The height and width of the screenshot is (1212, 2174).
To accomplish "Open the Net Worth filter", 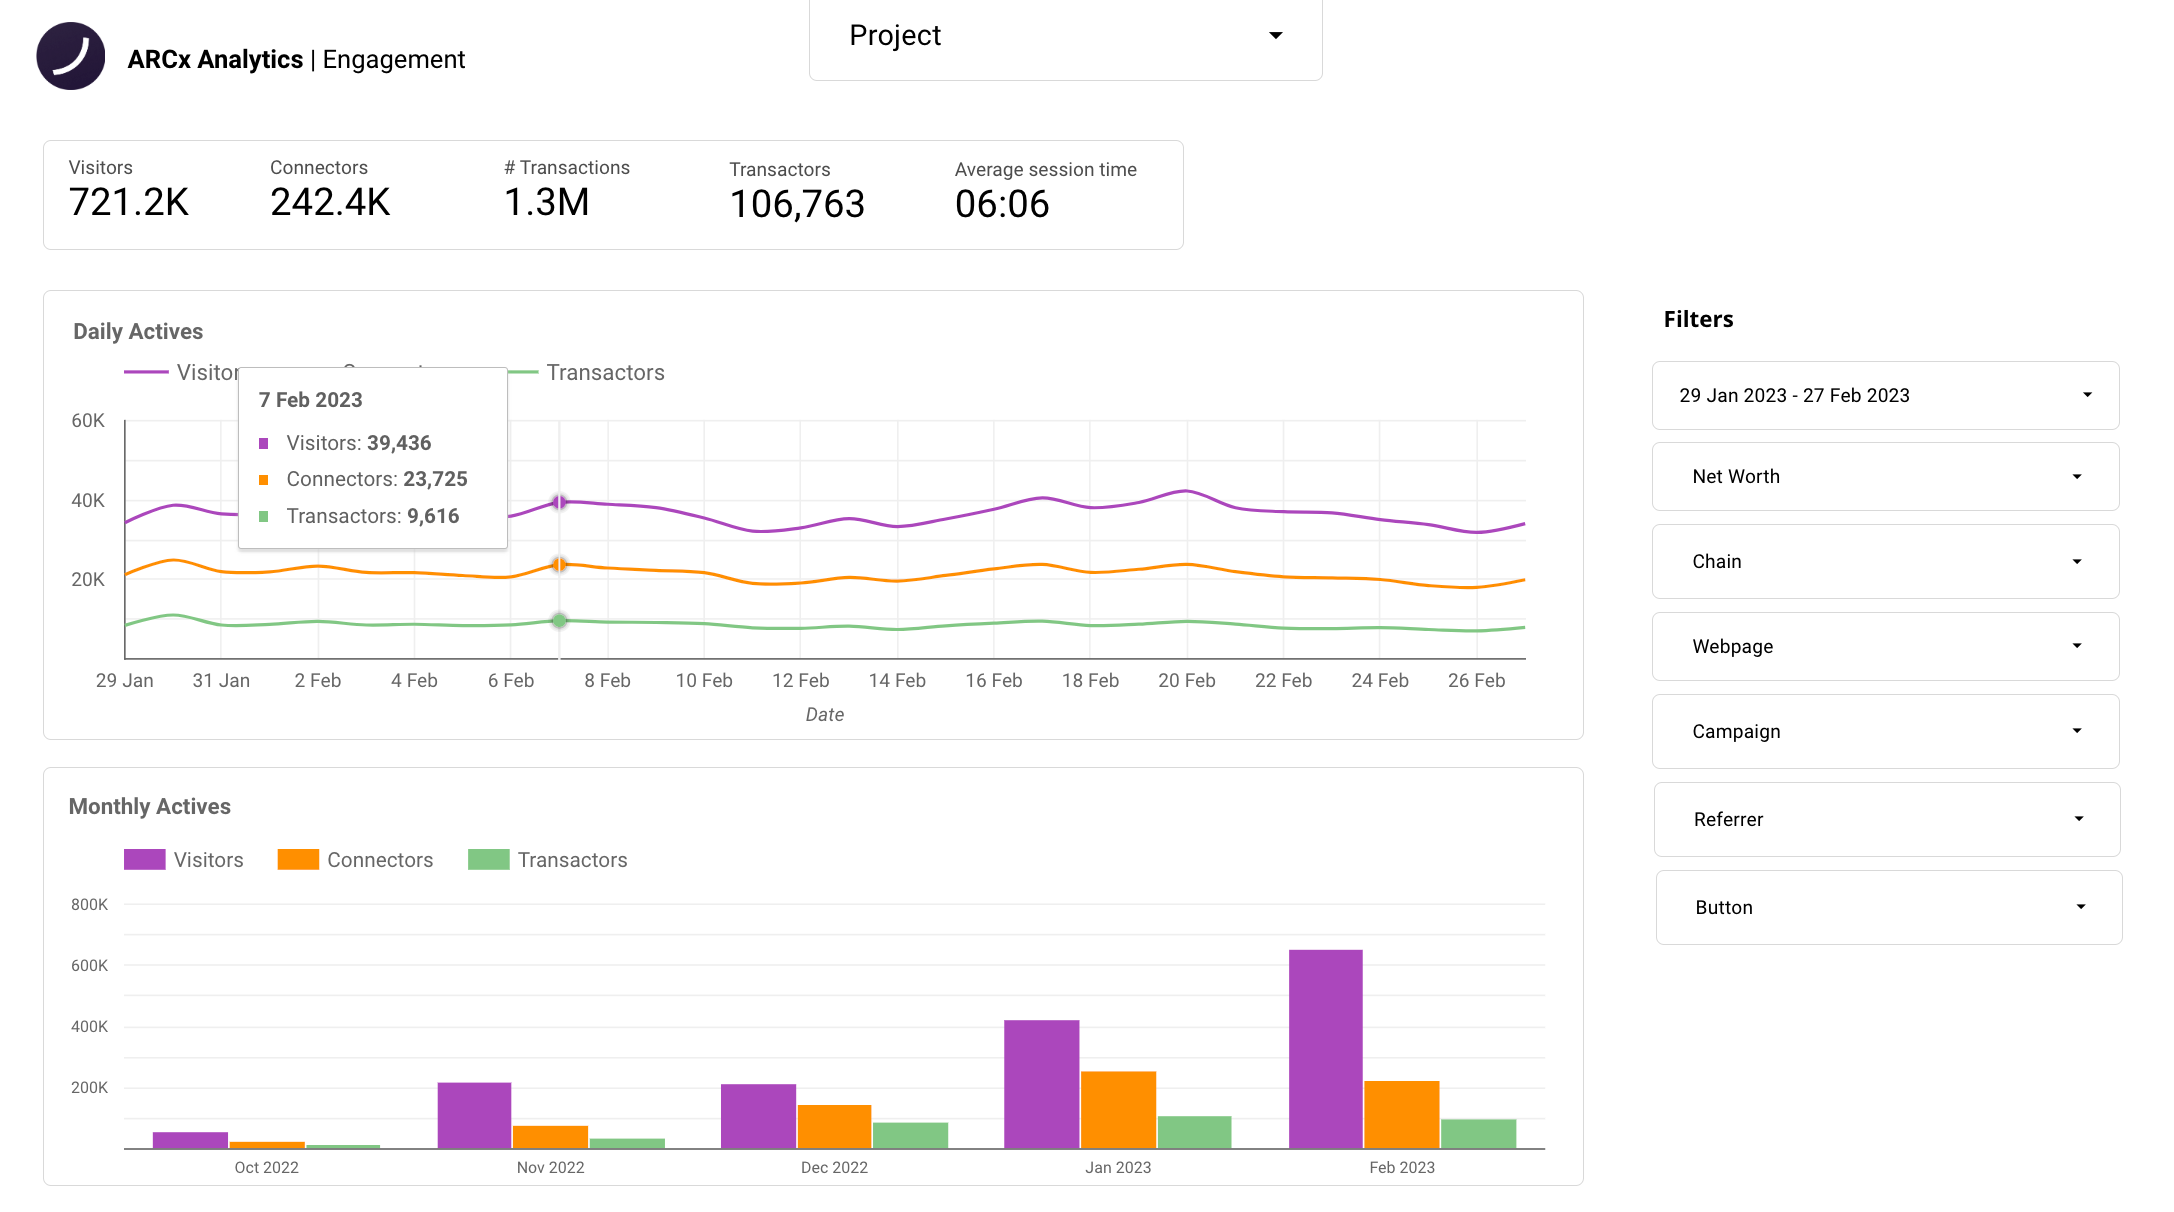I will (x=1885, y=476).
